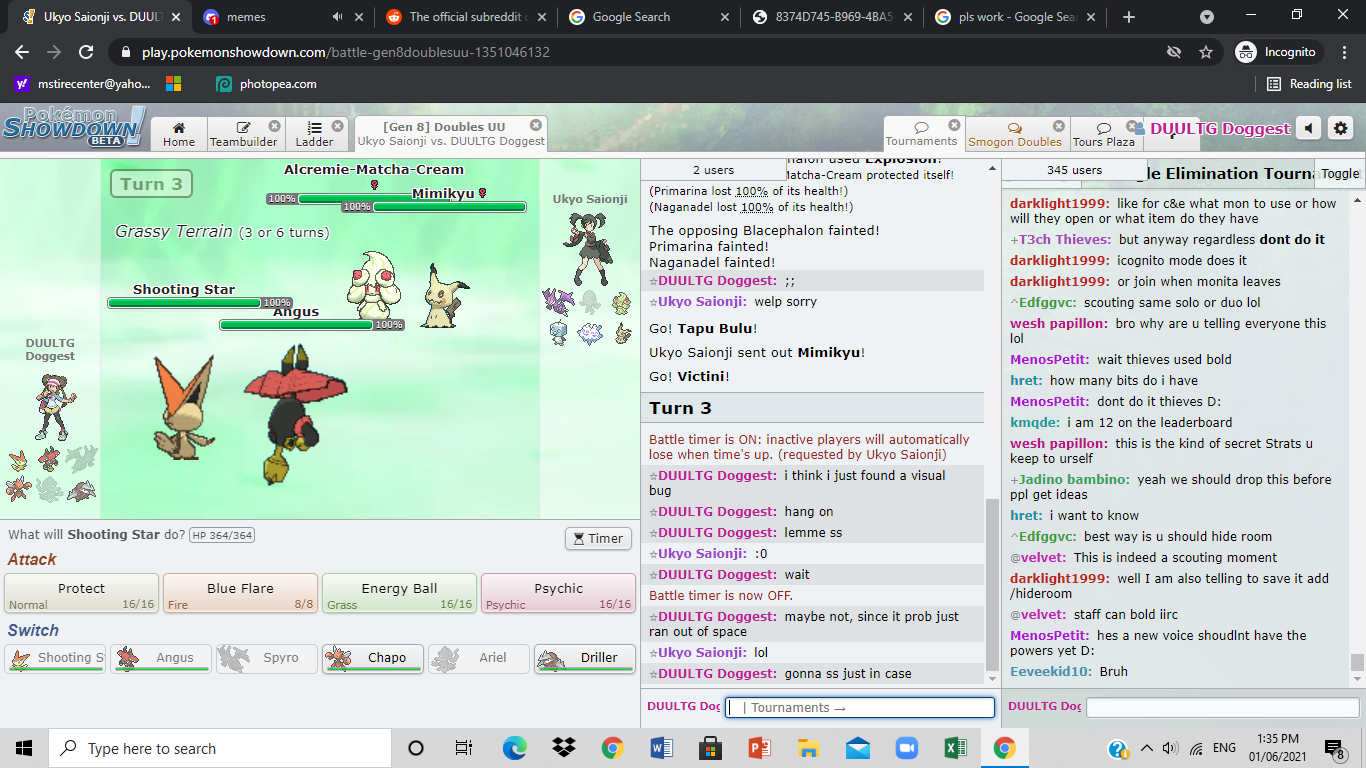The image size is (1366, 768).
Task: Expand the 2 users list
Action: pos(712,170)
